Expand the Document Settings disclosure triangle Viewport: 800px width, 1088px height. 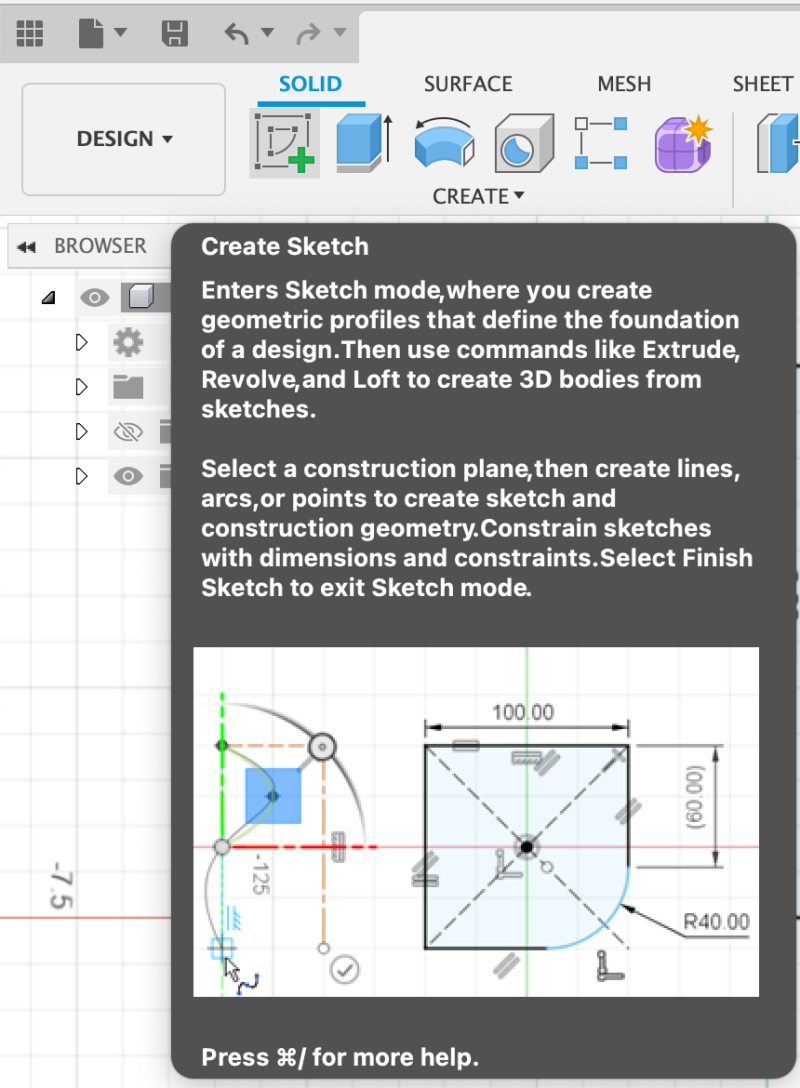click(81, 341)
